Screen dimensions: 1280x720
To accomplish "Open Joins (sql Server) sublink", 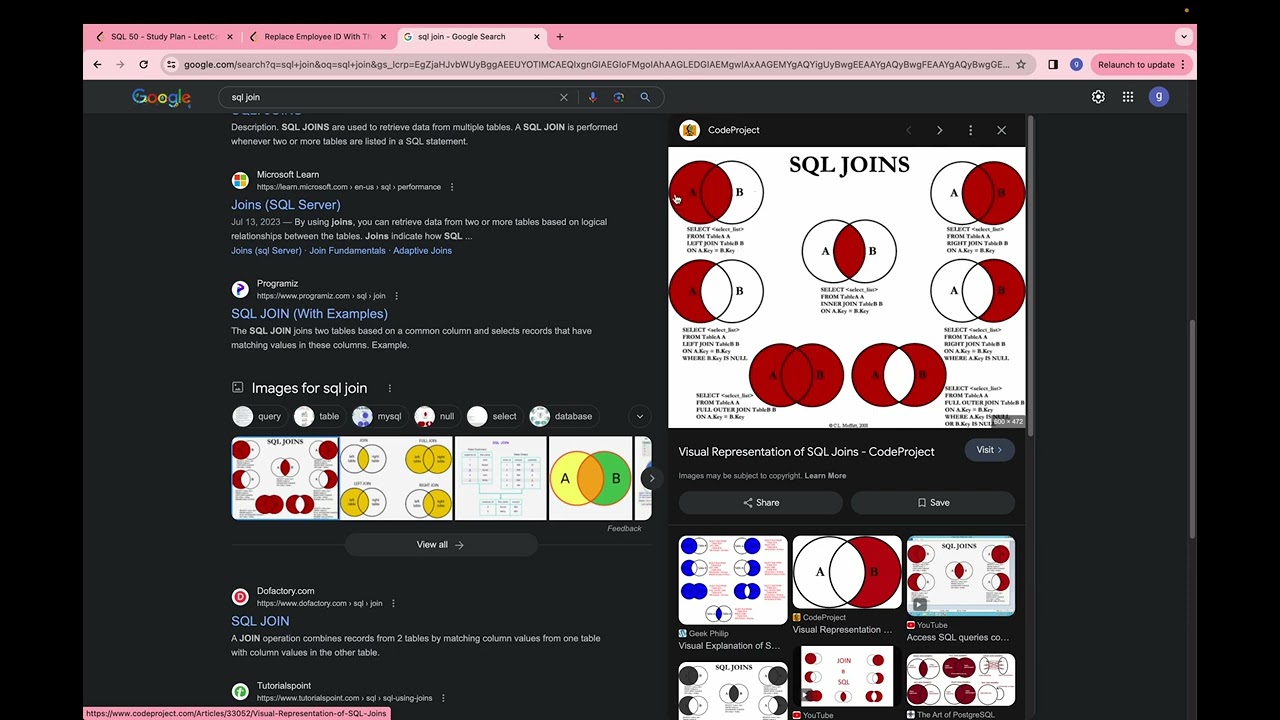I will click(266, 251).
